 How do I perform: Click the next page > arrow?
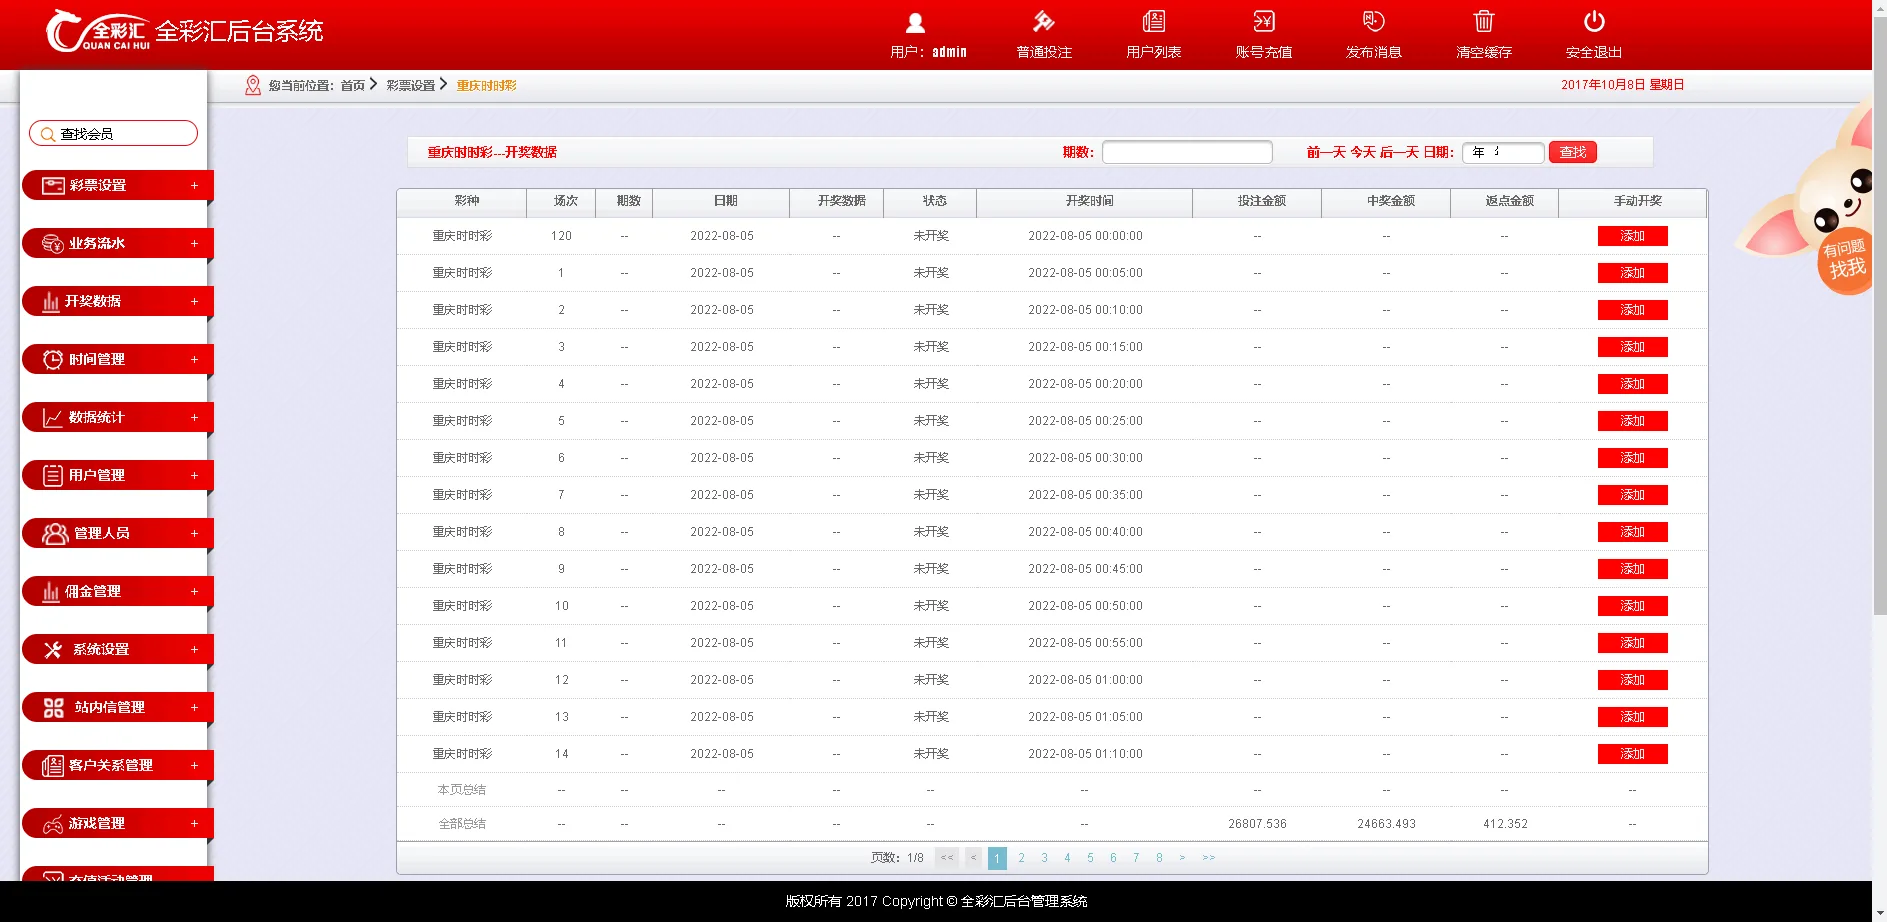coord(1182,858)
